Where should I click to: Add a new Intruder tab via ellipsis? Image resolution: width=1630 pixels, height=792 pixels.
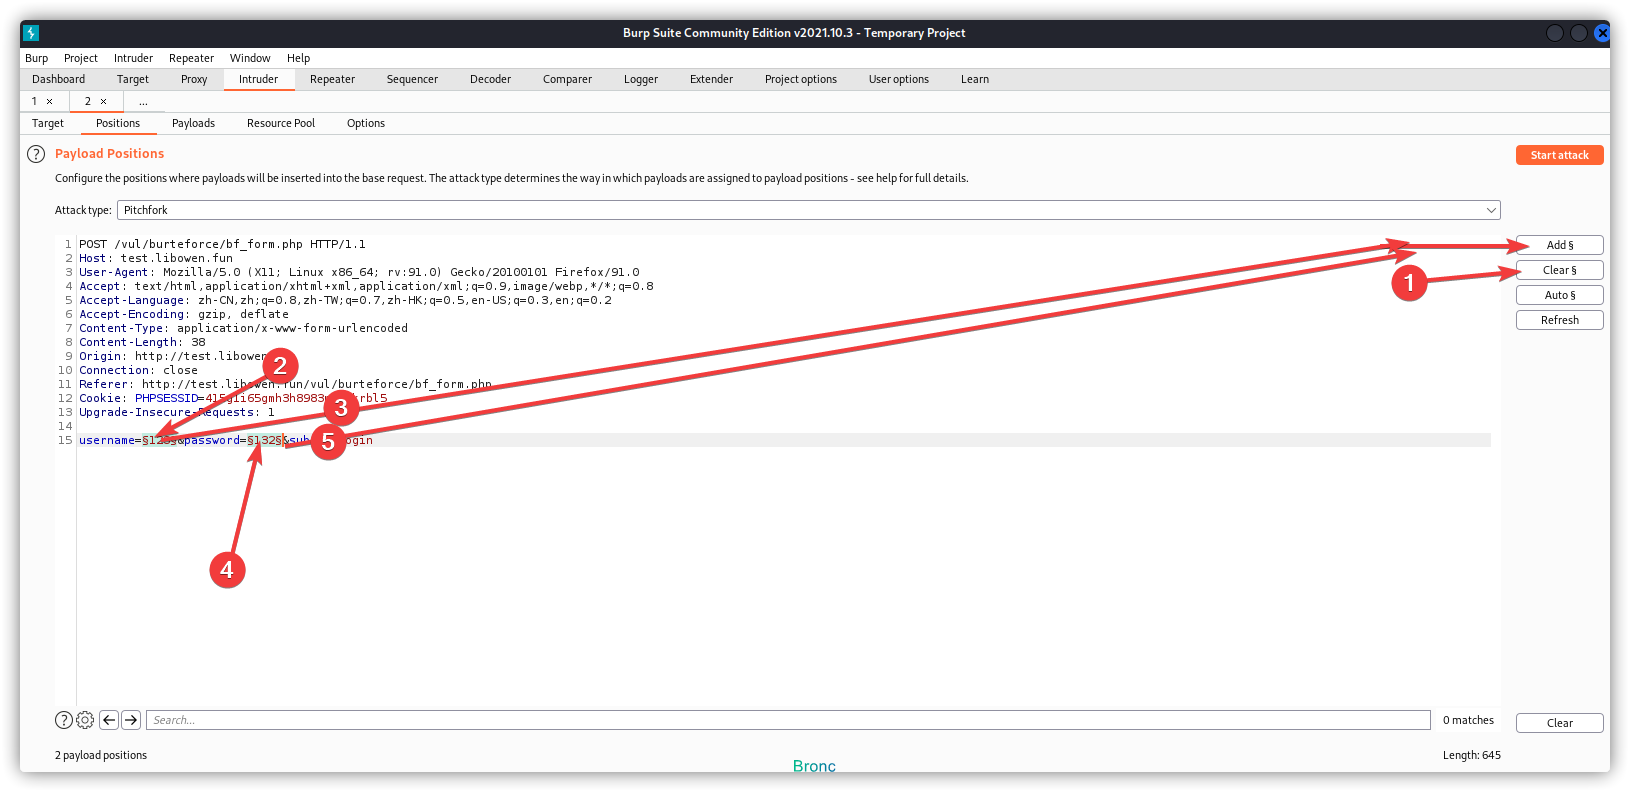(143, 102)
